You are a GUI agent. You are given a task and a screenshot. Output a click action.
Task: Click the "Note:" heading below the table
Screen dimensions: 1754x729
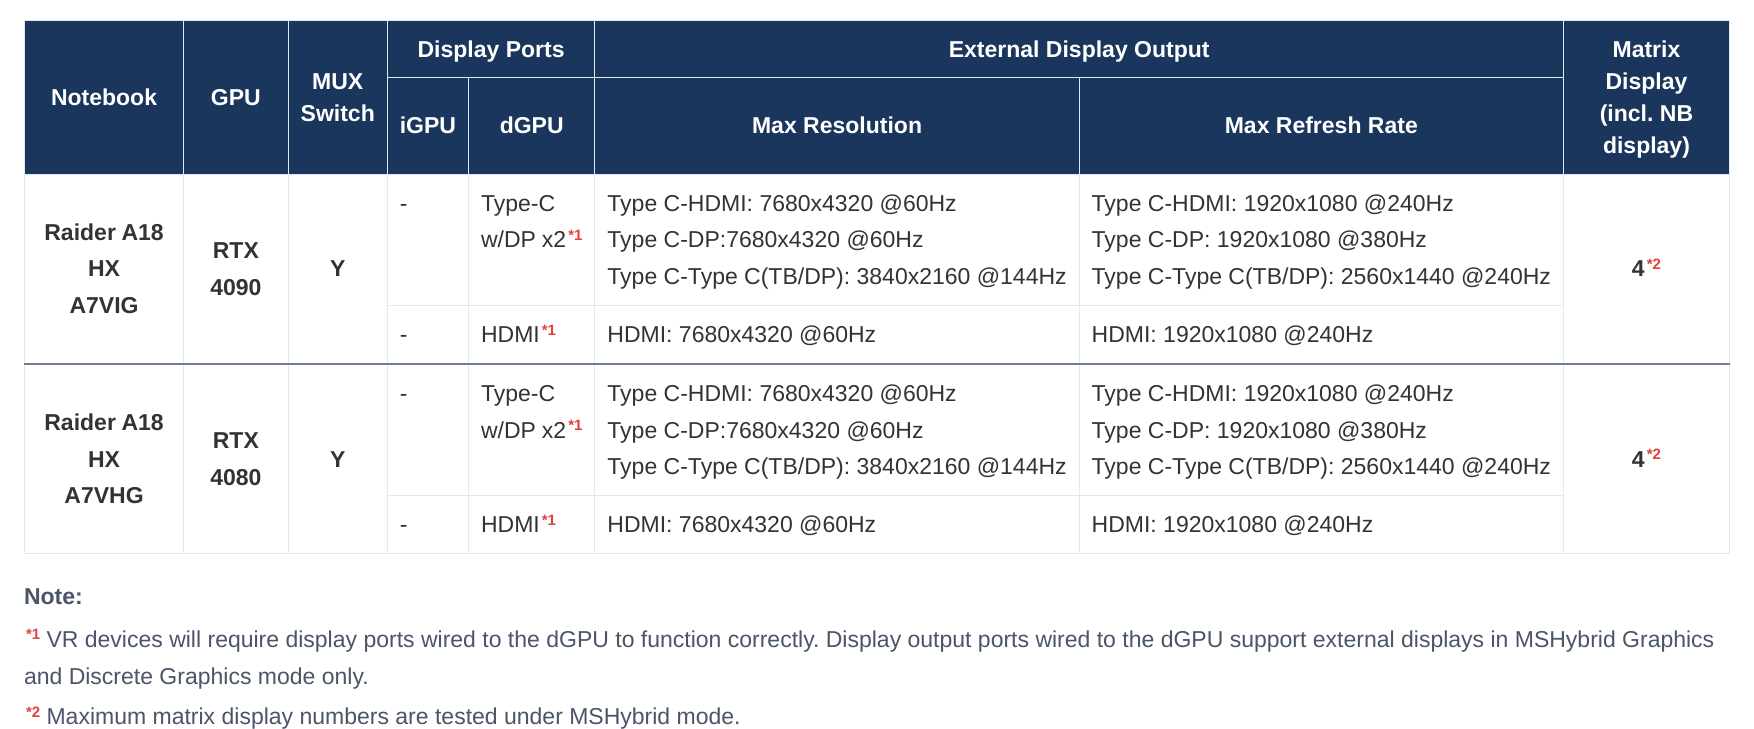click(53, 596)
